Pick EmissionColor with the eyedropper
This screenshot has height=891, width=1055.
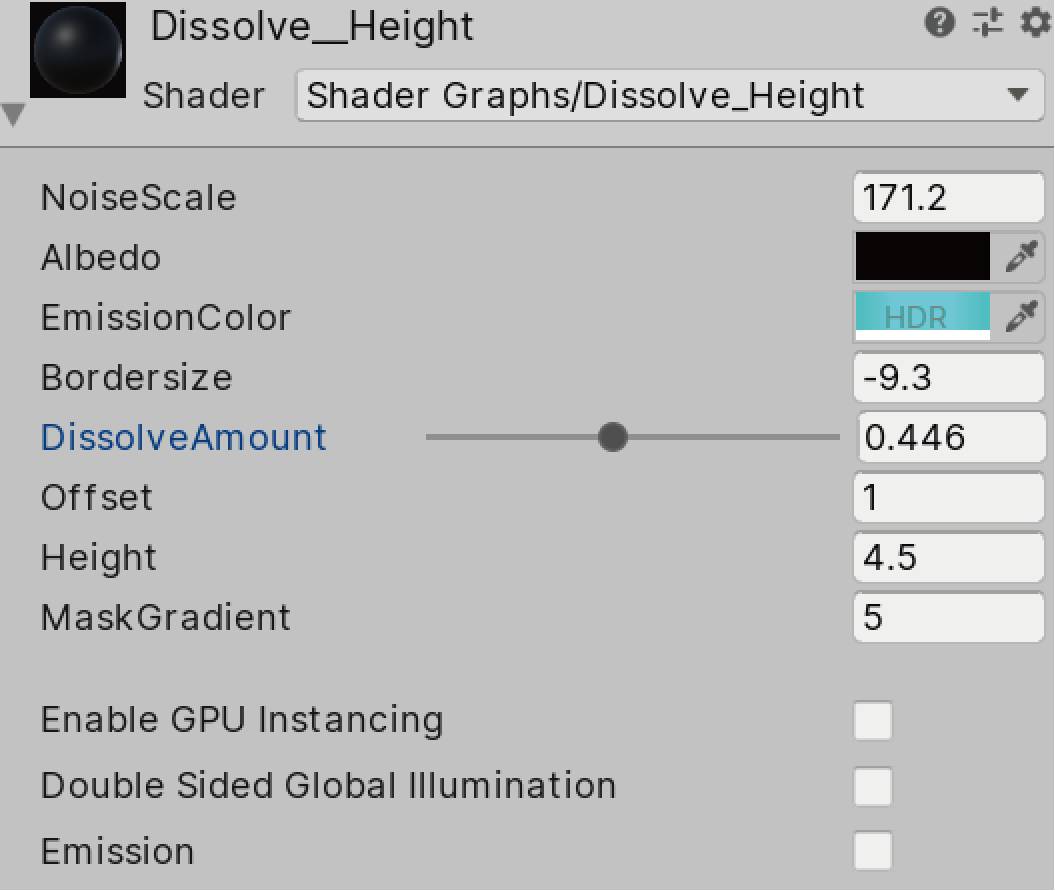click(1021, 316)
